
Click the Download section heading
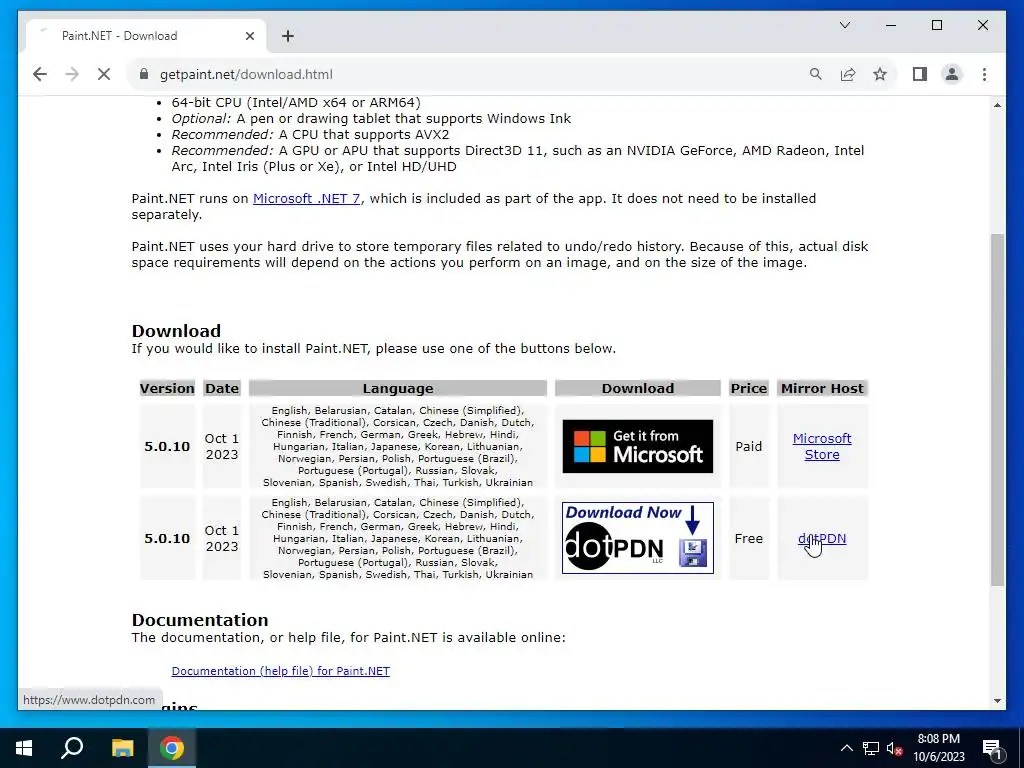click(x=176, y=331)
